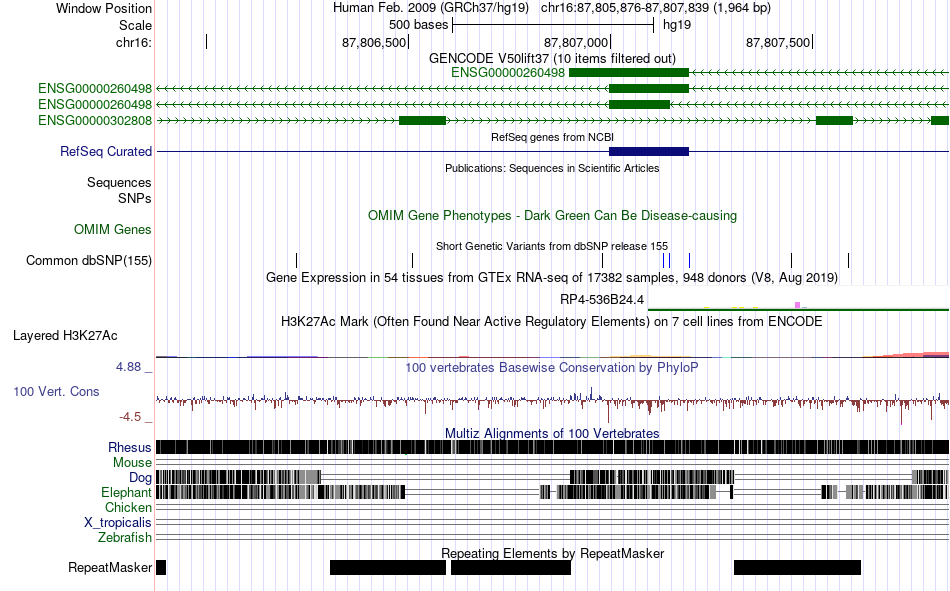Click the 87,806,500 ruler coordinate
This screenshot has height=591, width=950.
pos(374,42)
